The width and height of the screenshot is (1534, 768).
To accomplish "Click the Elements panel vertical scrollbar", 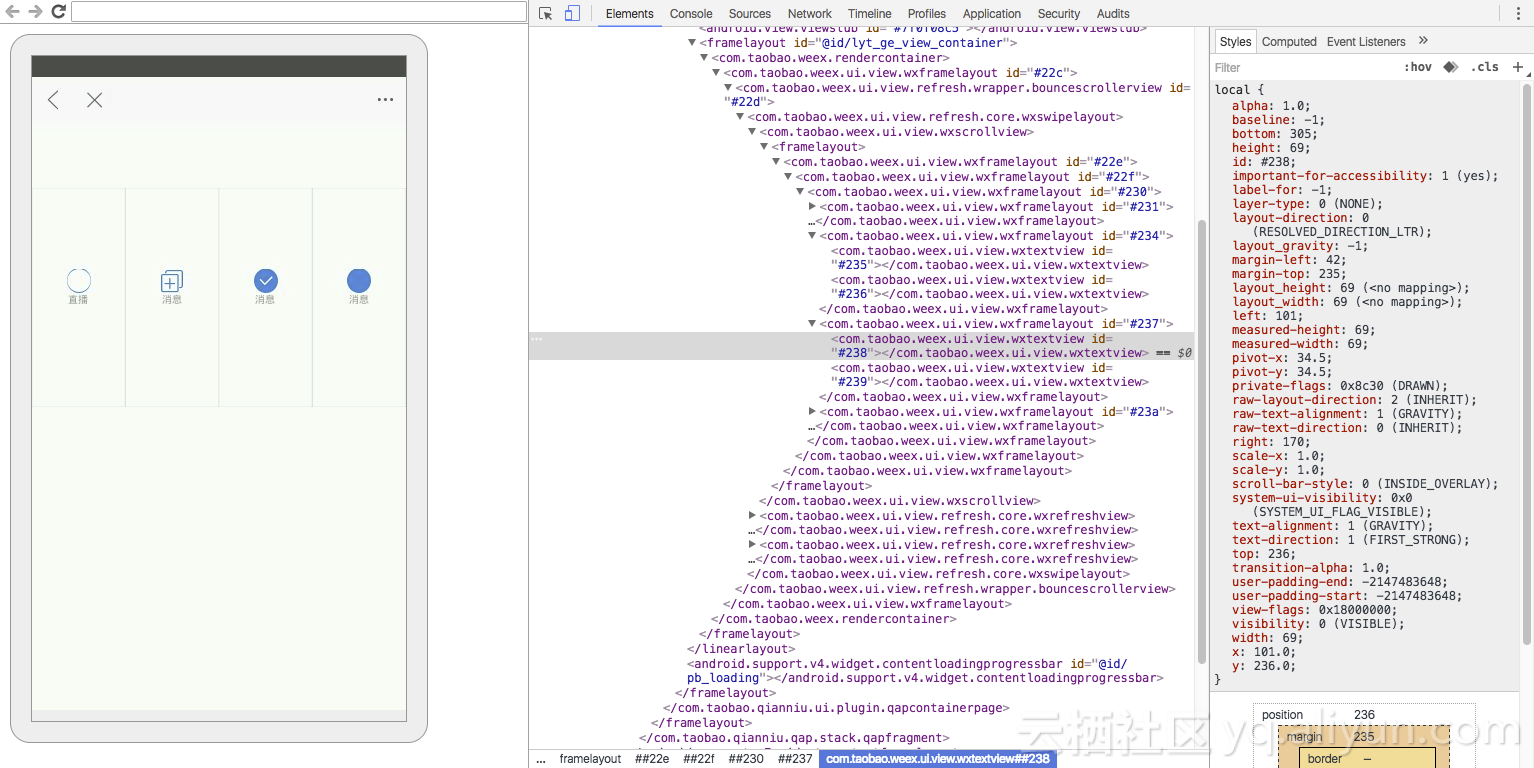I will pyautogui.click(x=1201, y=440).
